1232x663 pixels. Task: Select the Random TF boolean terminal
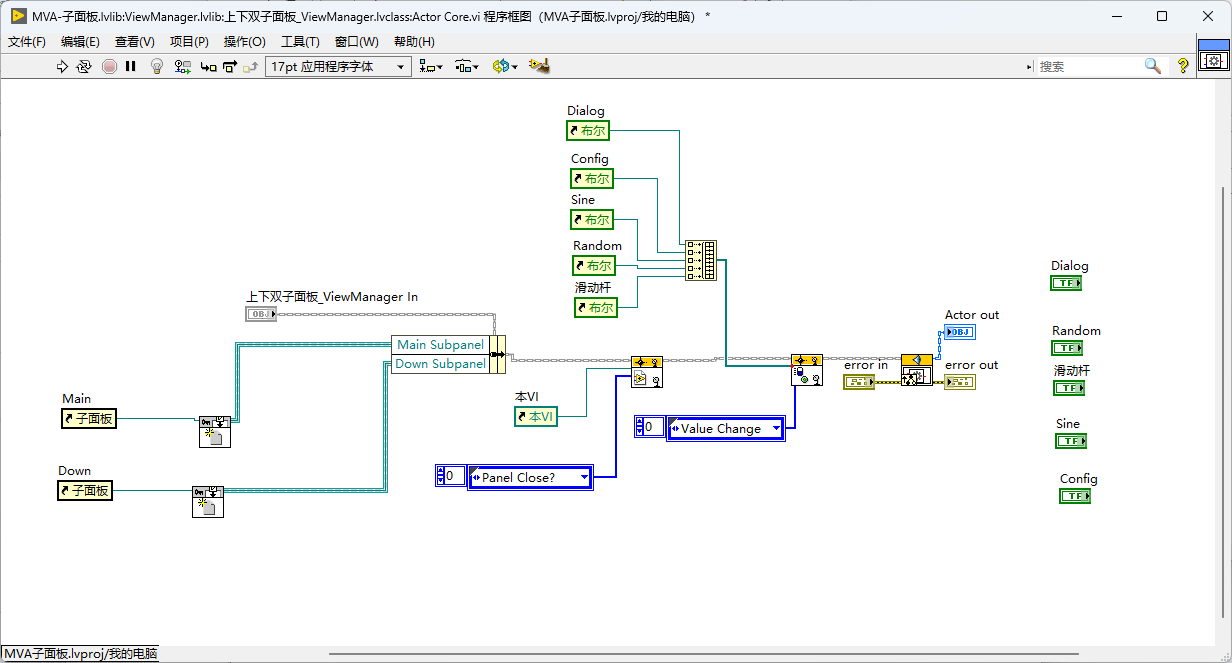(x=1068, y=348)
